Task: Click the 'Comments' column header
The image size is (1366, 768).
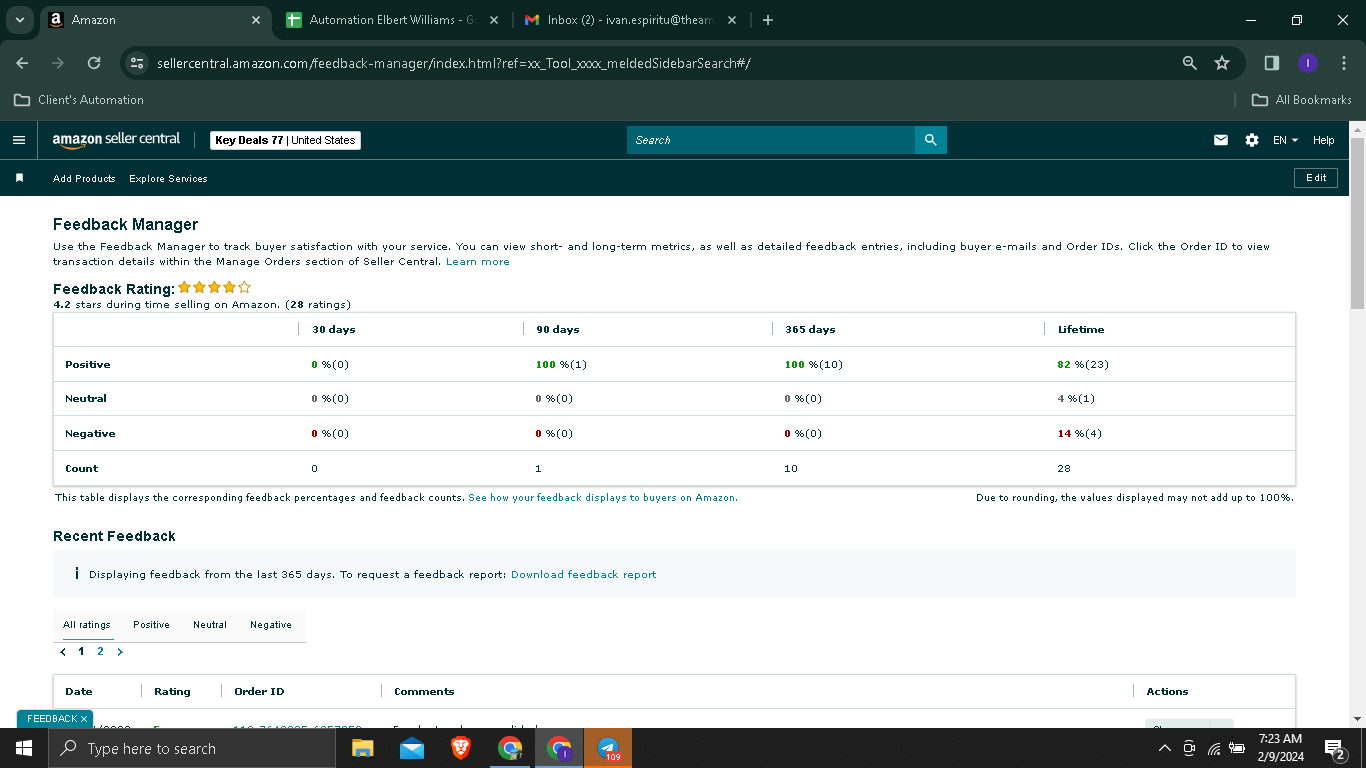Action: point(424,692)
